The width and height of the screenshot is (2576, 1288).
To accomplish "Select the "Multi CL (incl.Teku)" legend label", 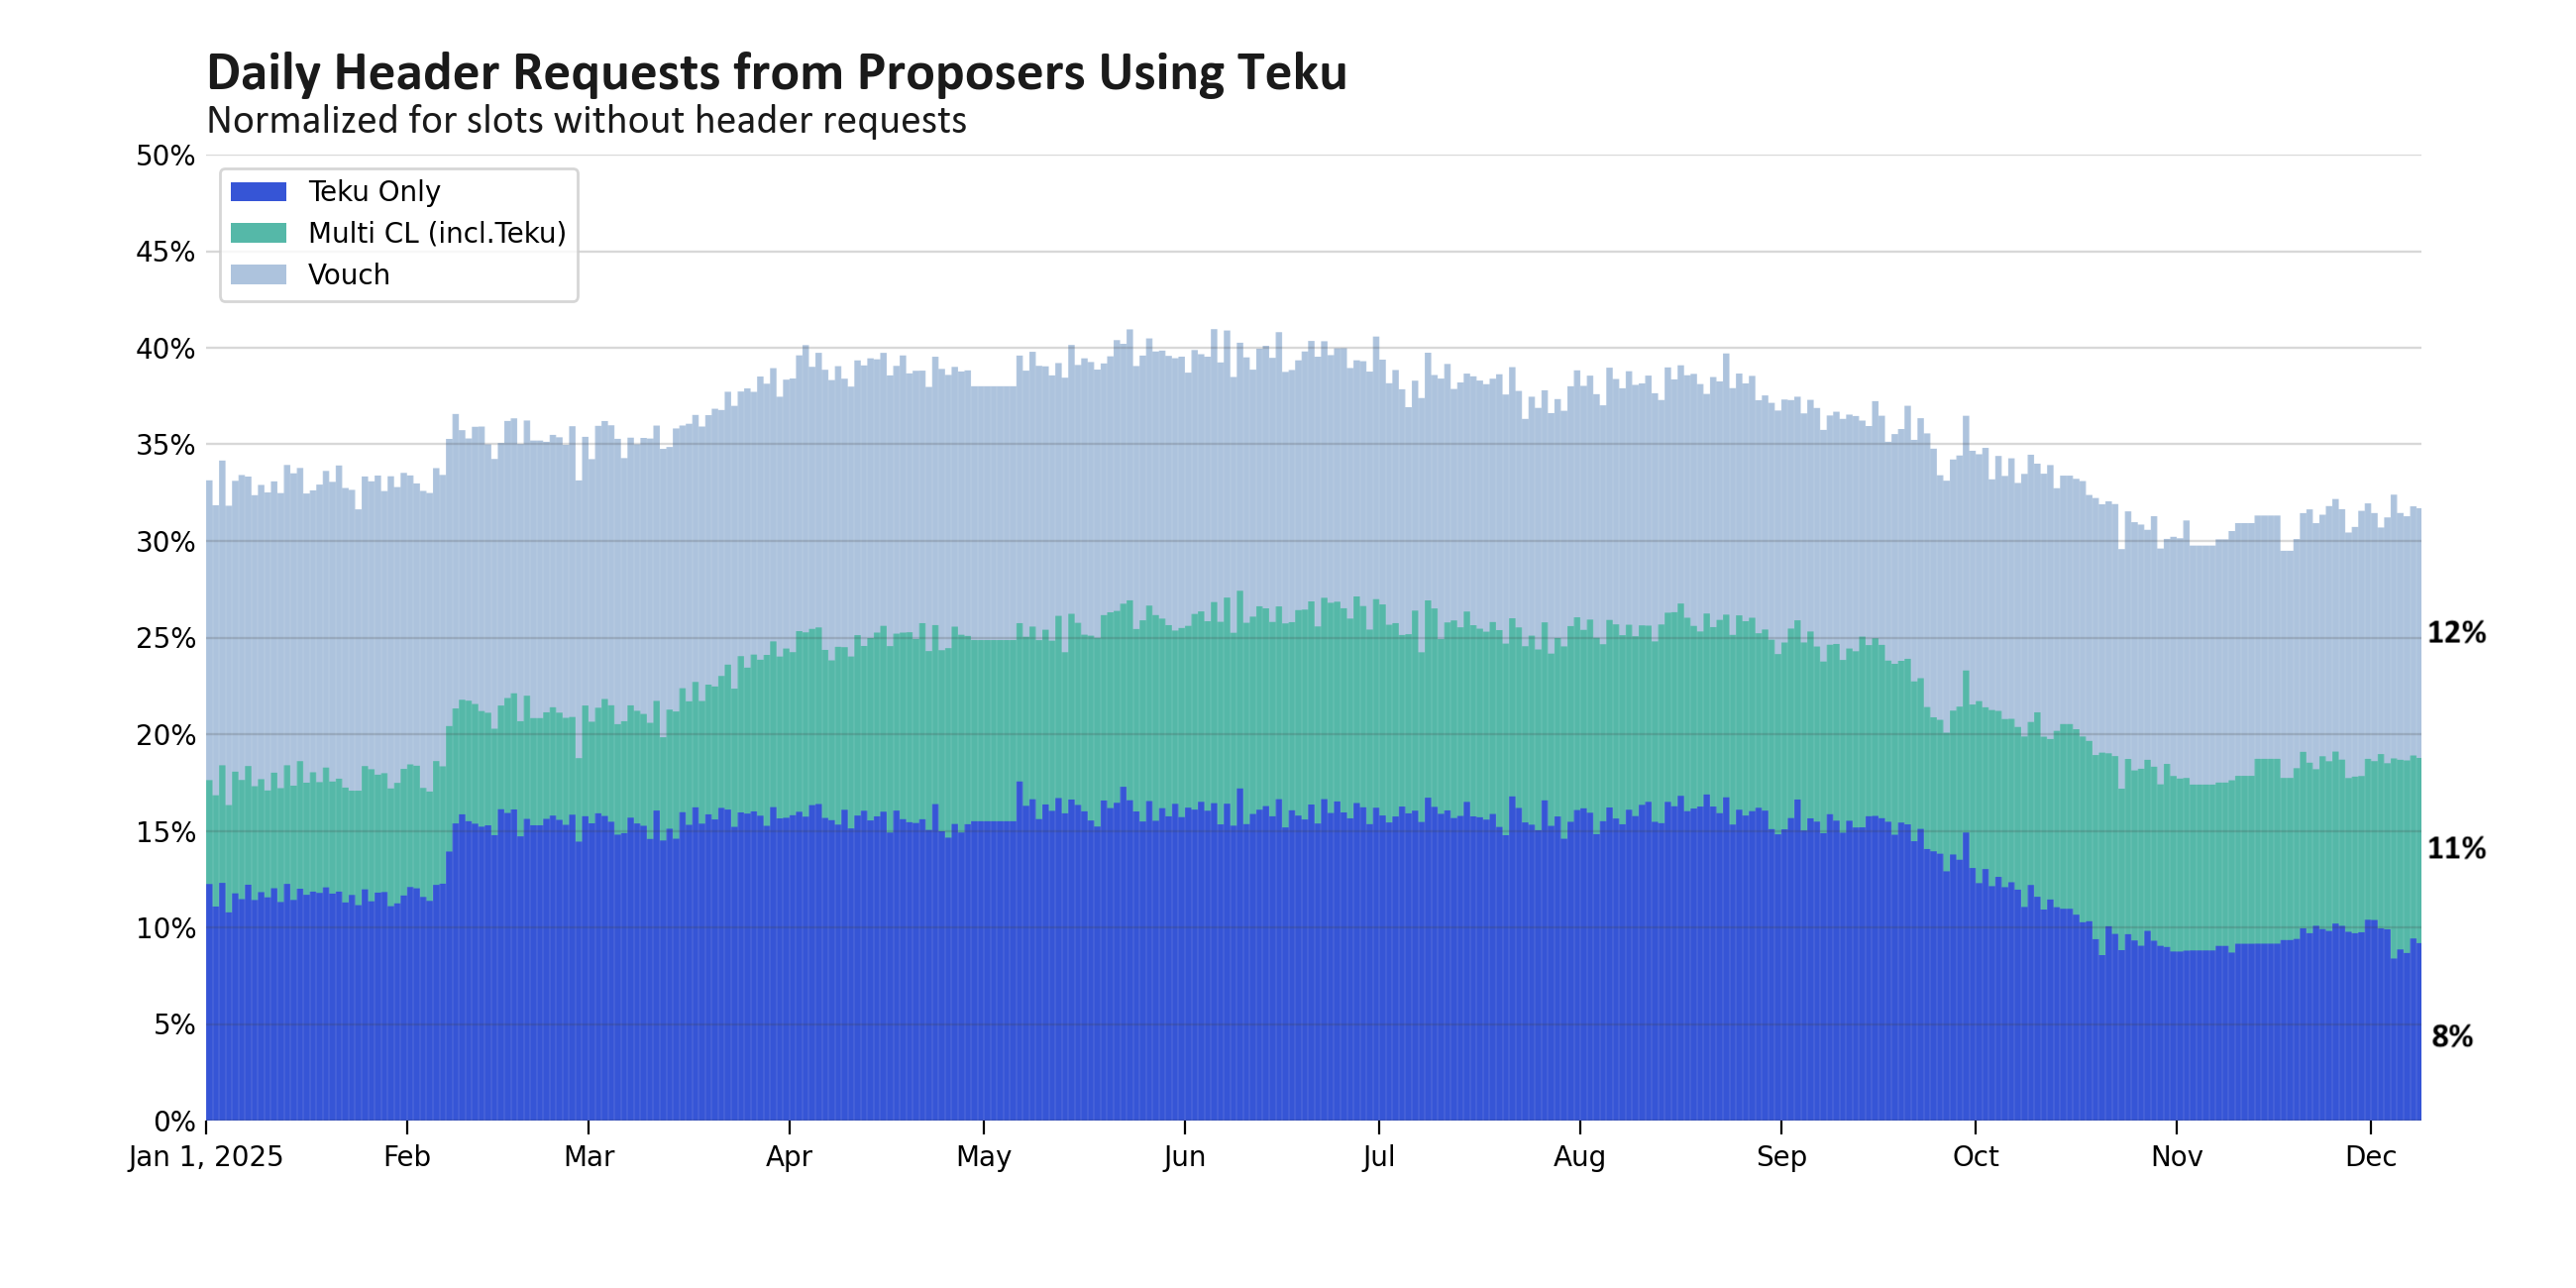I will pyautogui.click(x=437, y=233).
